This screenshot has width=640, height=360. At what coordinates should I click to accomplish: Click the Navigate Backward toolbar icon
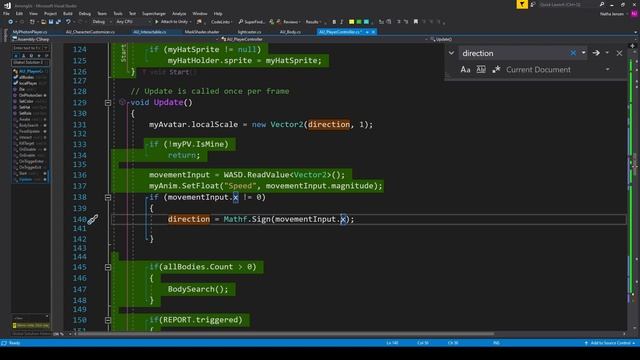tap(11, 22)
